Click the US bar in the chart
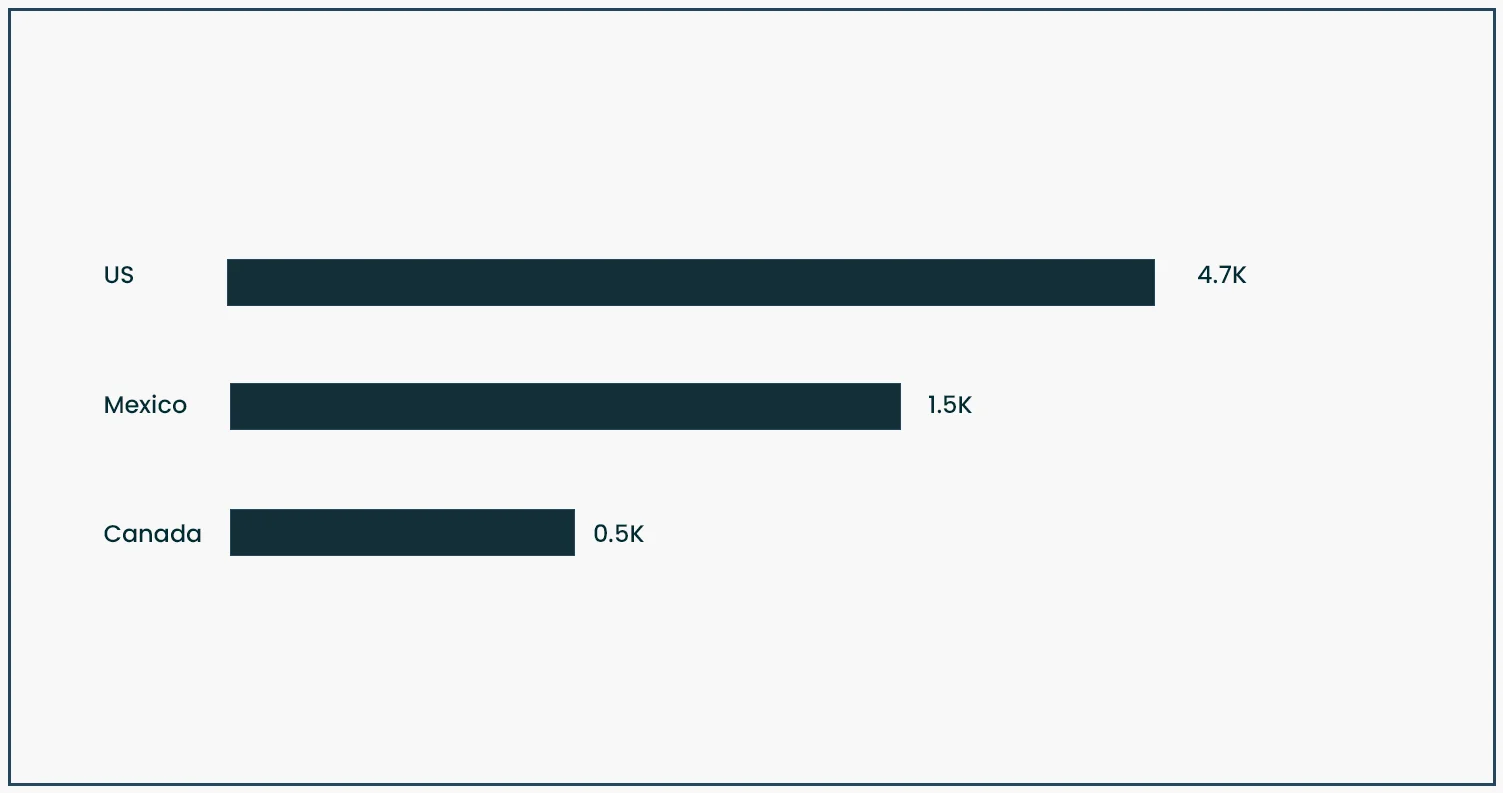Image resolution: width=1503 pixels, height=793 pixels. click(690, 282)
